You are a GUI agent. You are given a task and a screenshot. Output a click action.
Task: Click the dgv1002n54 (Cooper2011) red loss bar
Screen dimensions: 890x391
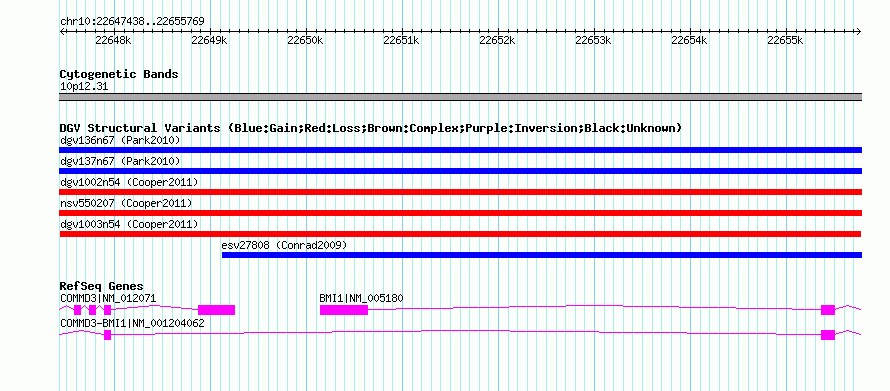tap(460, 192)
